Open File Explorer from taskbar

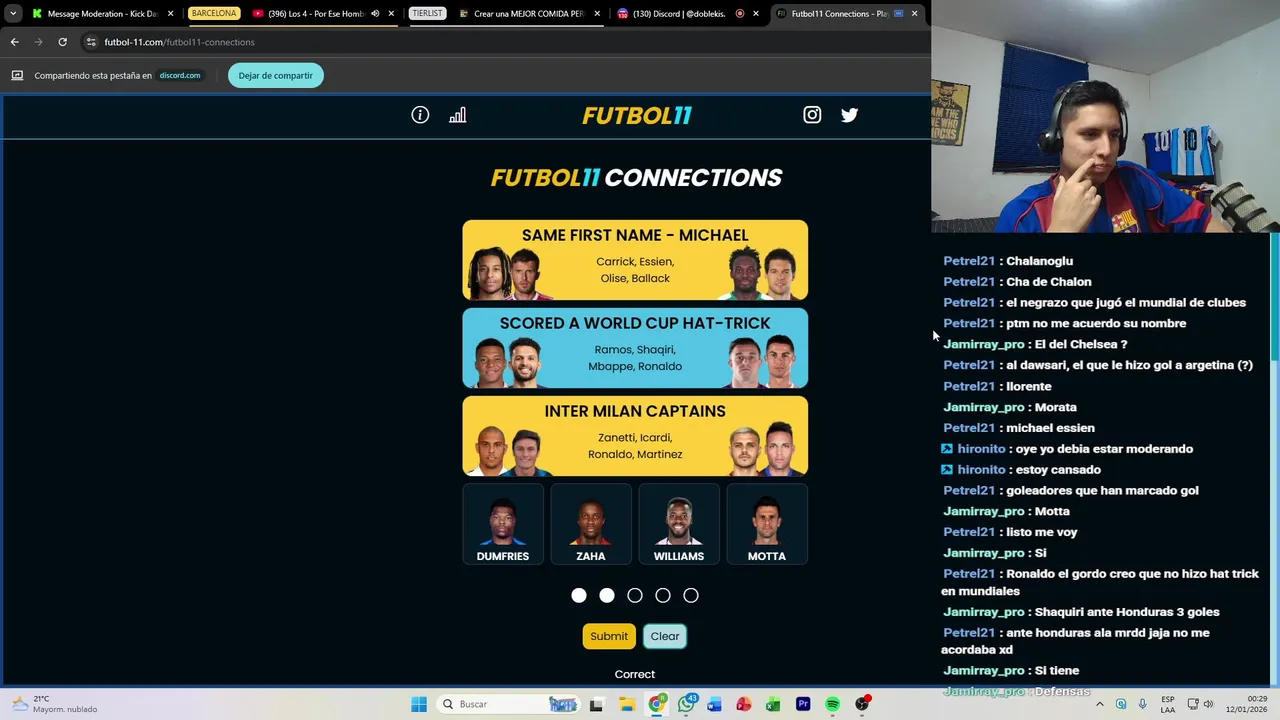pyautogui.click(x=627, y=704)
